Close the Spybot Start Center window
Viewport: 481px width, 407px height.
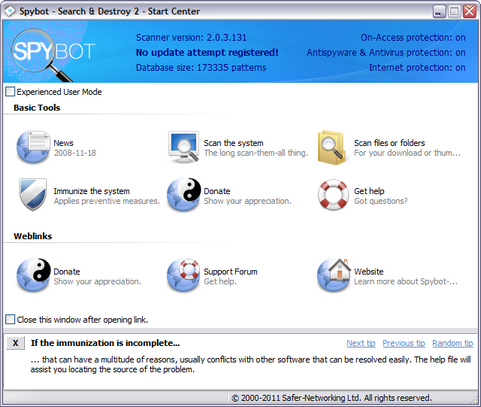[x=469, y=11]
